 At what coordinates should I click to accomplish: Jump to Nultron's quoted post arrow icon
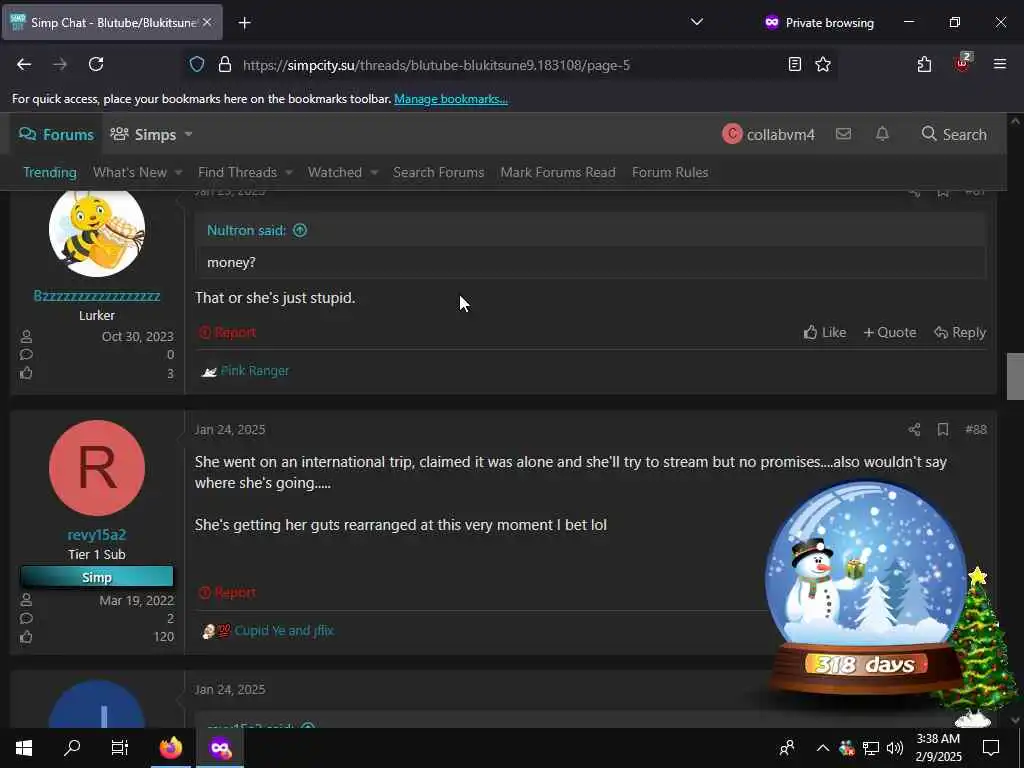click(x=300, y=230)
